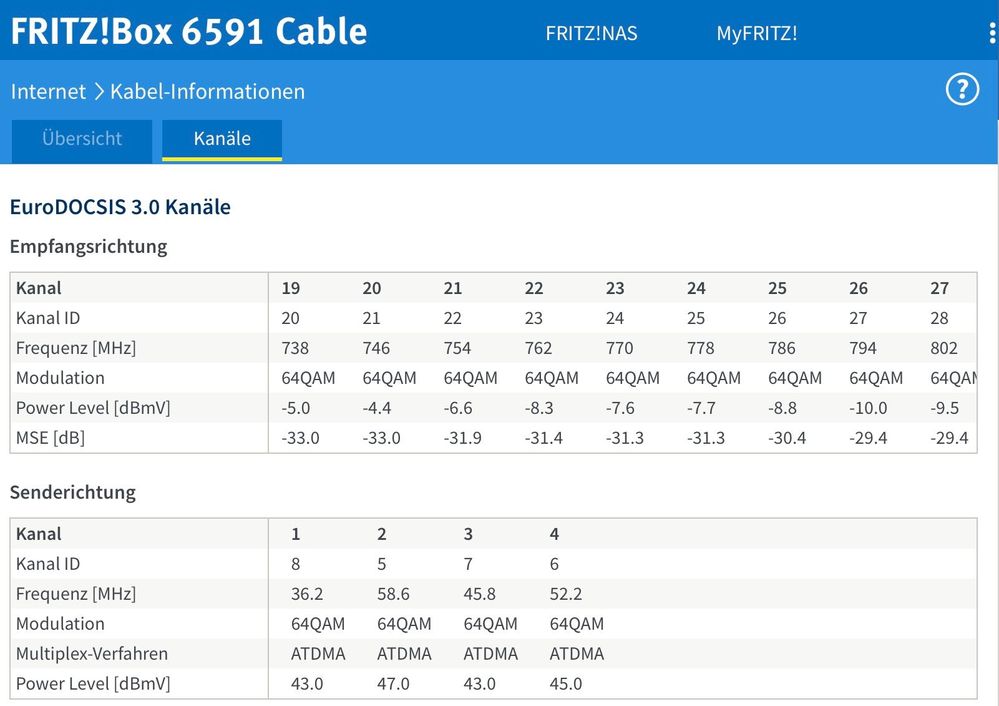Click the Senderichtung section heading
Viewport: 999px width, 706px height.
73,493
